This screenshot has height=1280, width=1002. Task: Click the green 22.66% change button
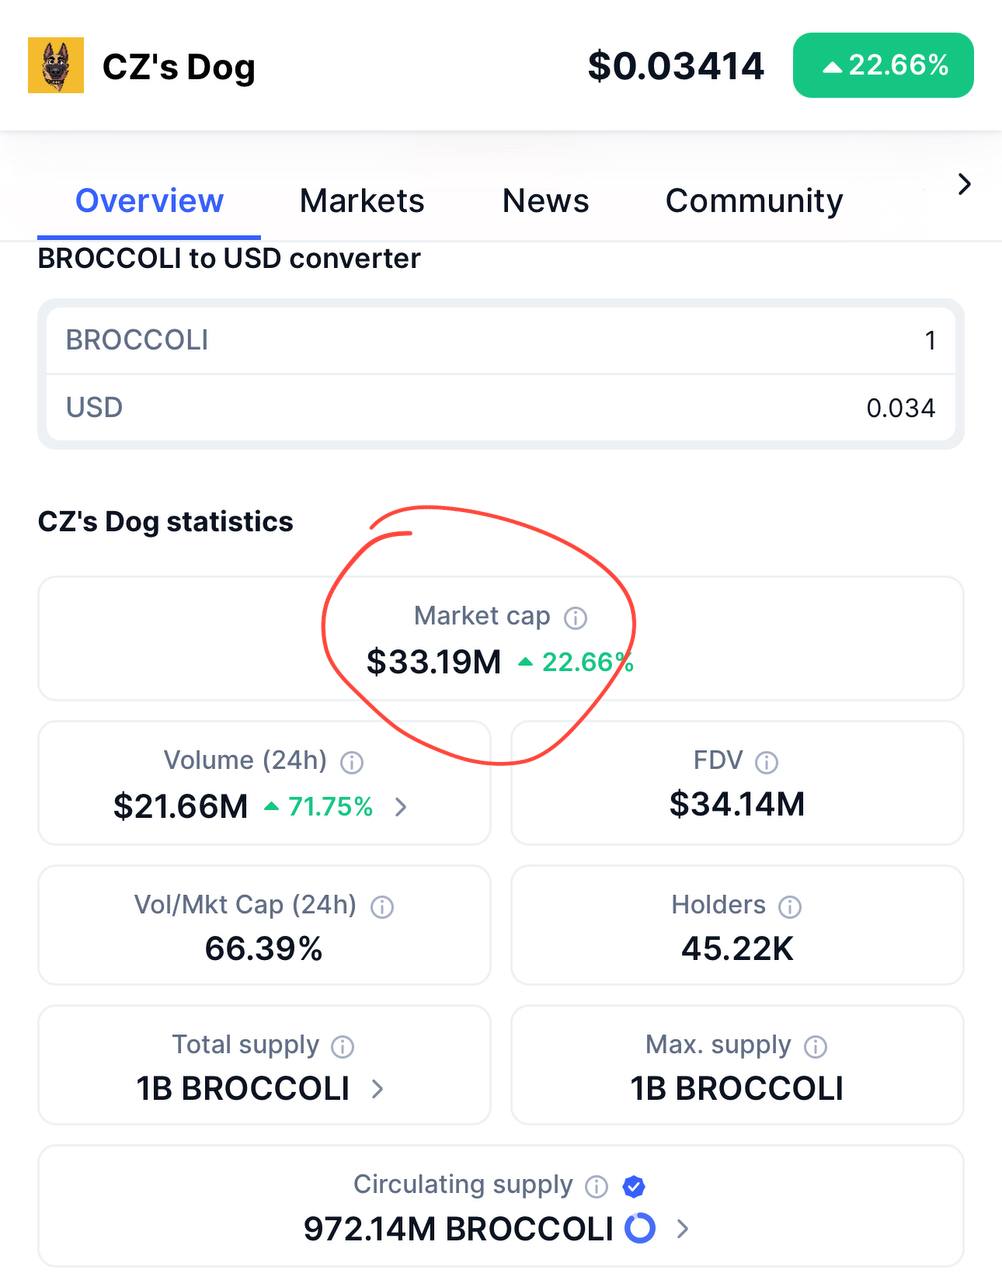click(883, 66)
